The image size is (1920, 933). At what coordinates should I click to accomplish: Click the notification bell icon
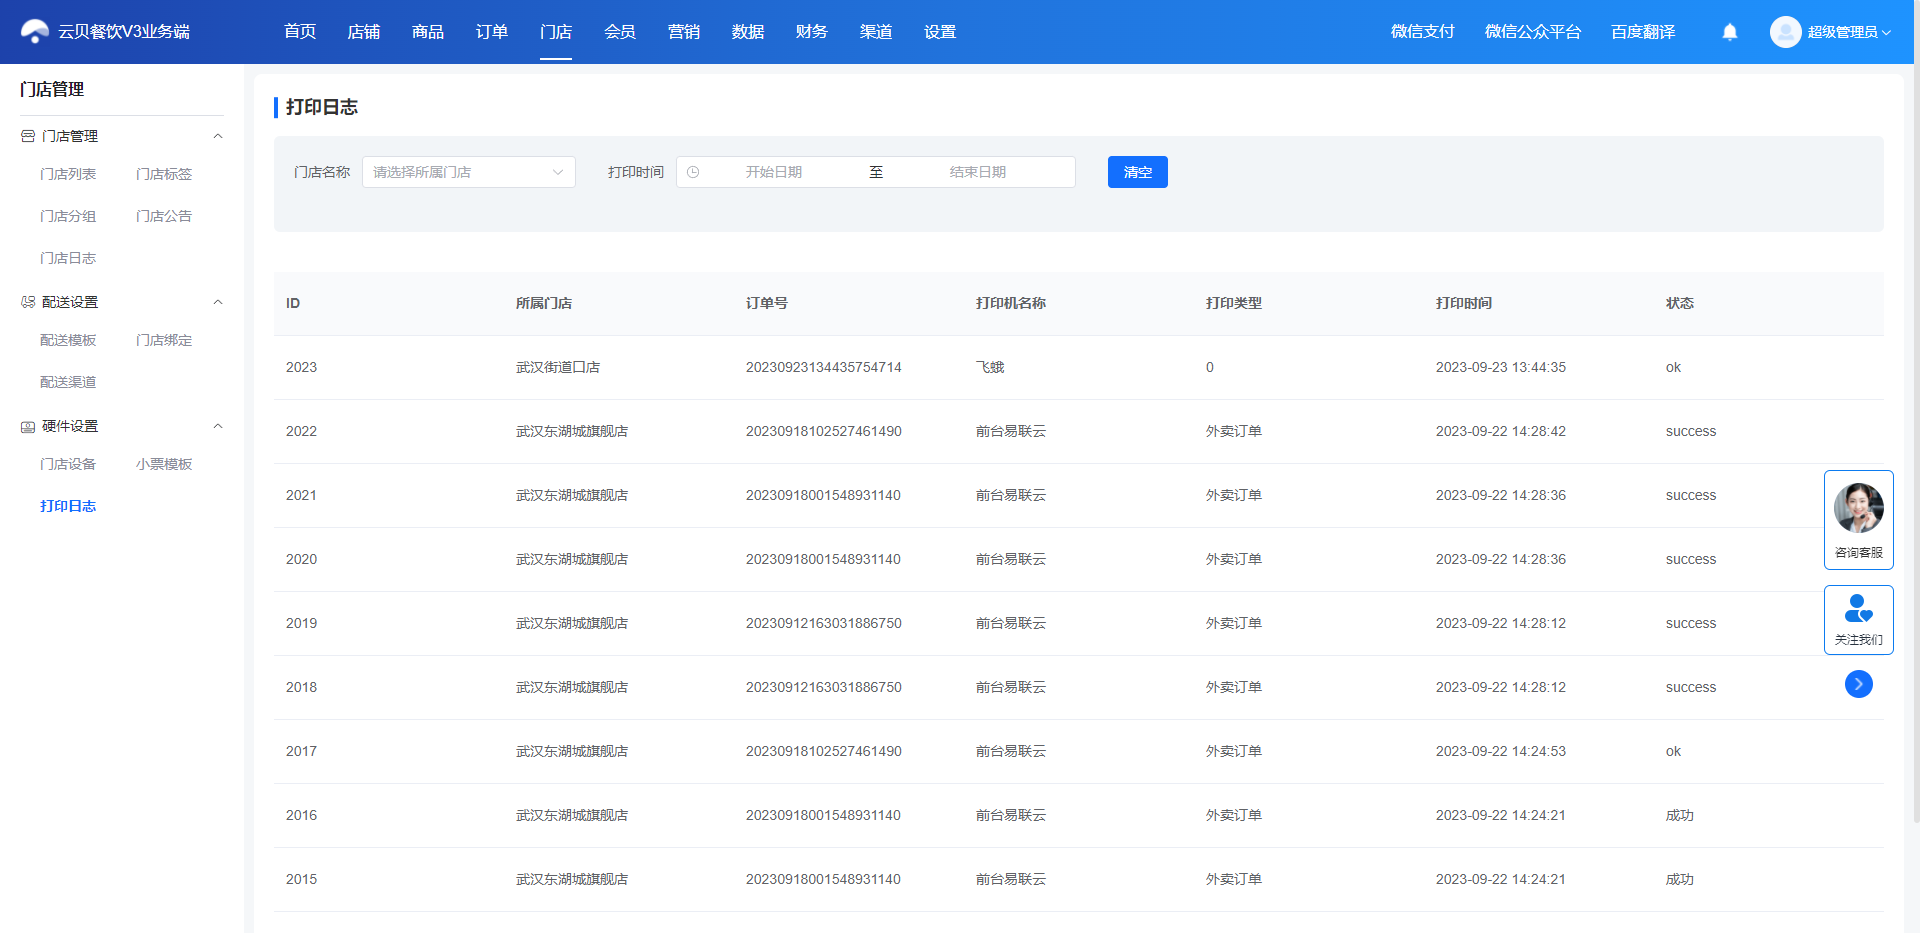point(1730,32)
